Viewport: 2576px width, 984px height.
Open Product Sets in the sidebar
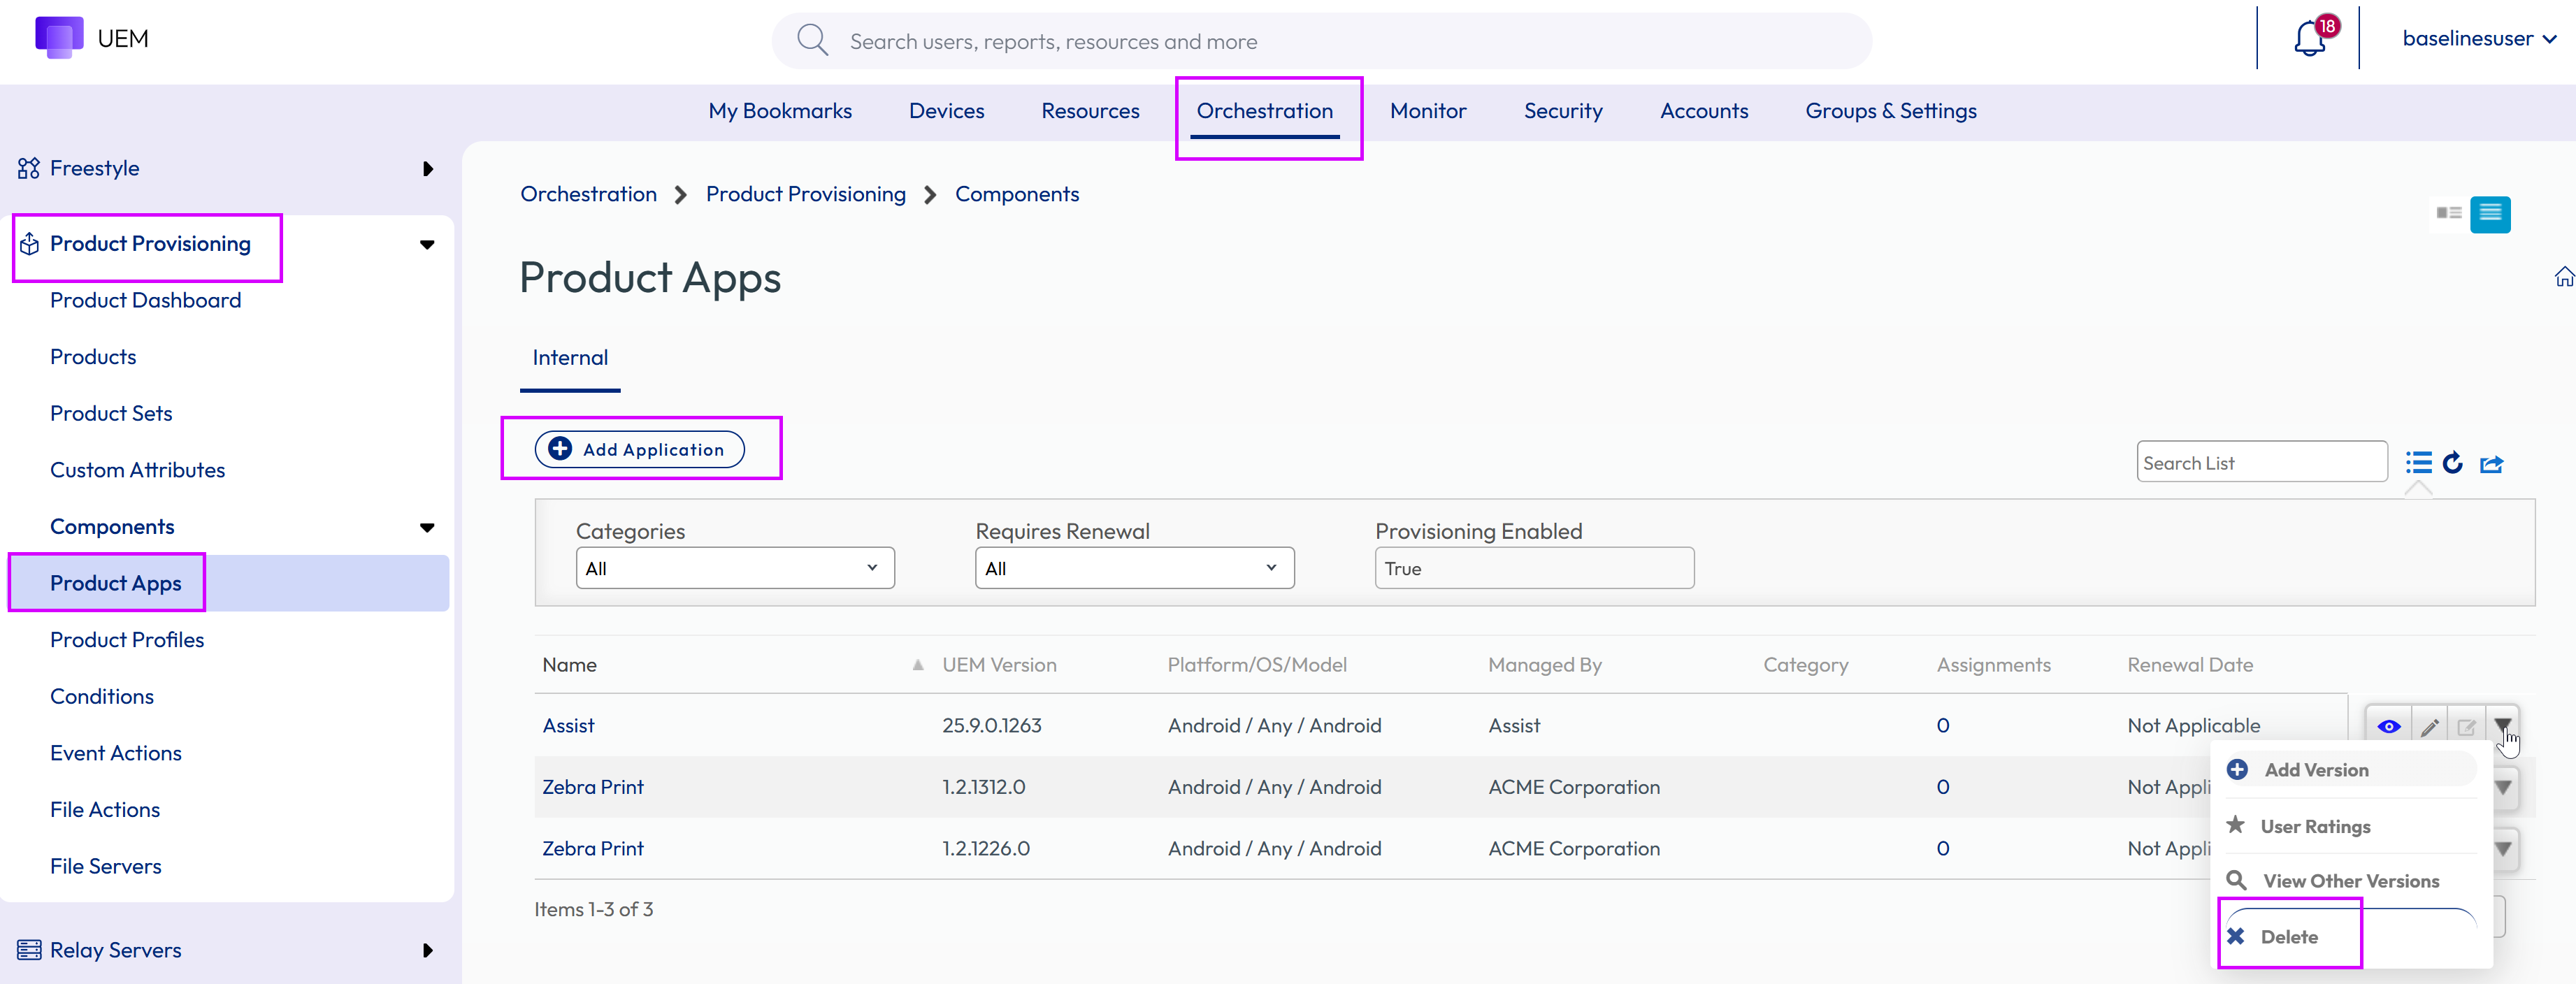(x=111, y=413)
